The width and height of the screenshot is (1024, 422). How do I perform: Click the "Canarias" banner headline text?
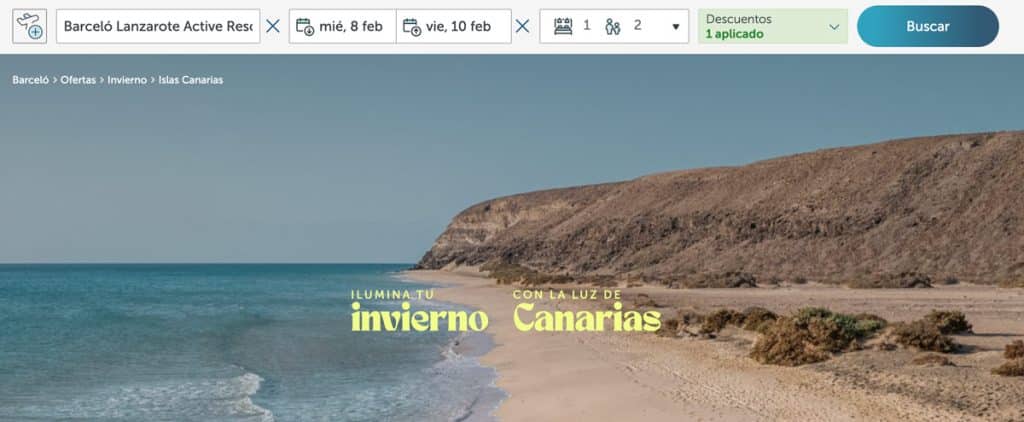tap(586, 318)
